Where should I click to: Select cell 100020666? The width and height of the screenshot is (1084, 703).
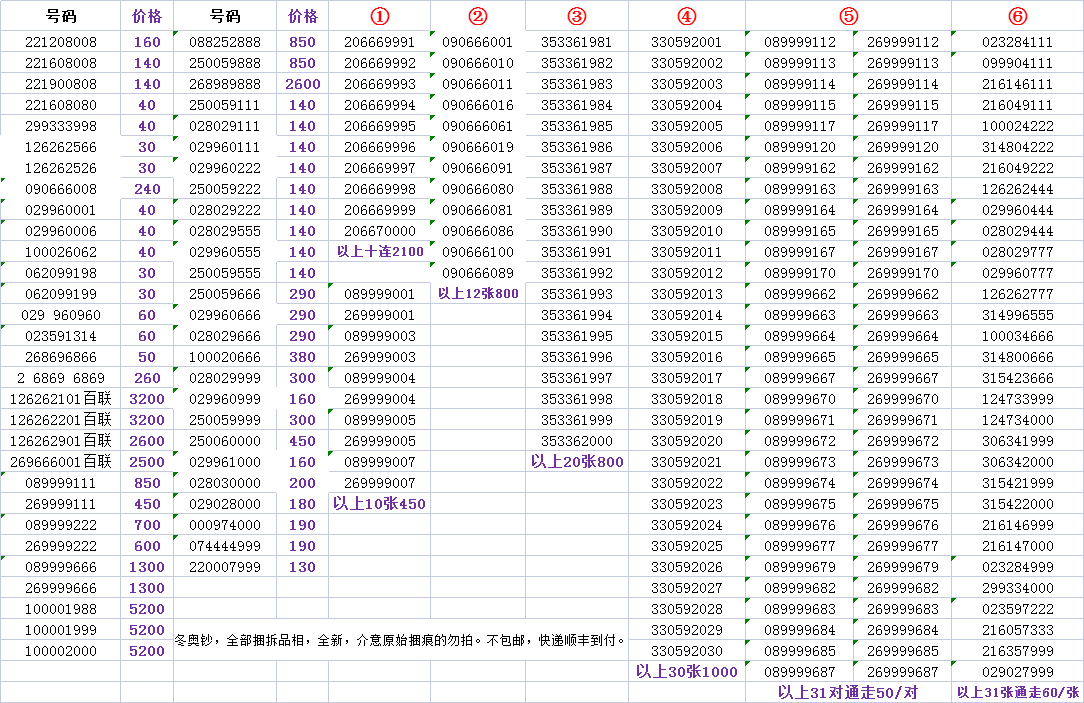225,357
